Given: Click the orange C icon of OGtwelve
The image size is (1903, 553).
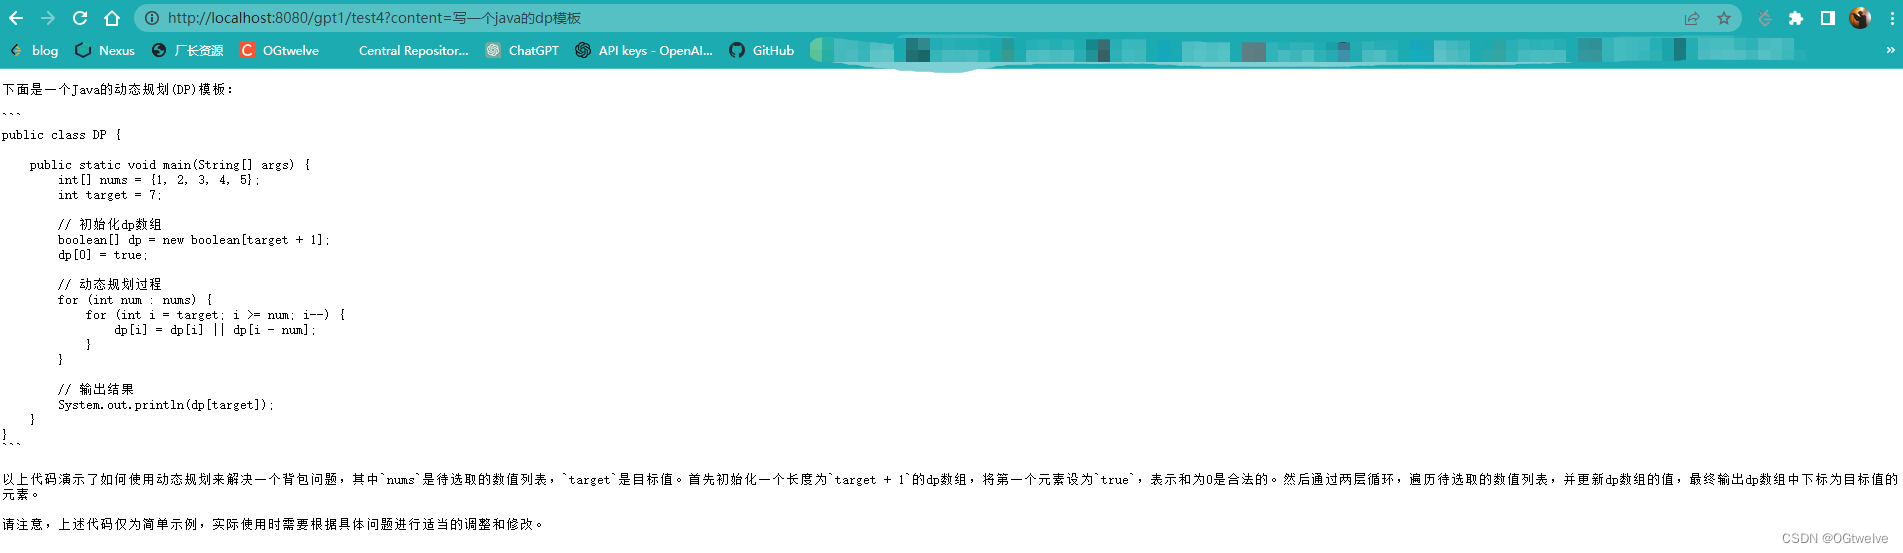Looking at the screenshot, I should pos(247,50).
